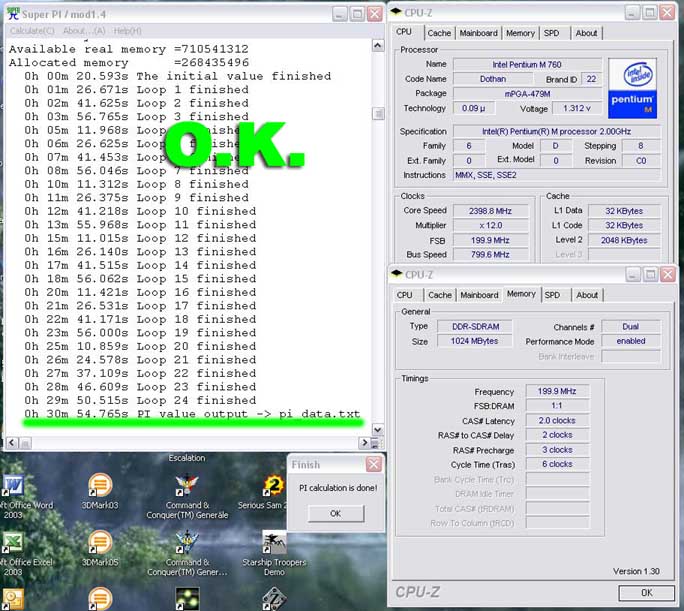This screenshot has width=684, height=611.
Task: Click the Specification field Pentium(R) M processor 2.00GHz
Action: 557,131
